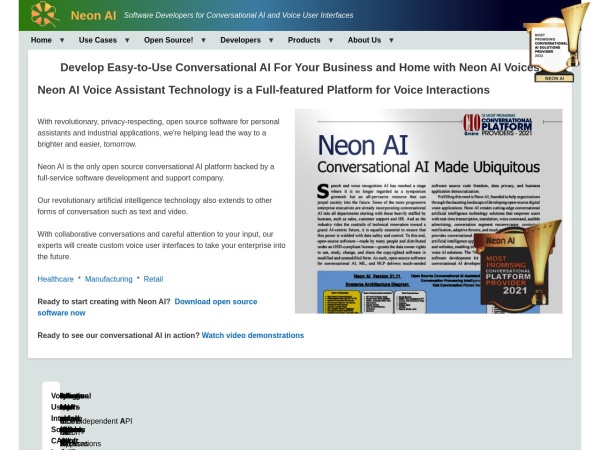Select the Products menu label
Image resolution: width=600 pixels, height=450 pixels.
pyautogui.click(x=304, y=40)
